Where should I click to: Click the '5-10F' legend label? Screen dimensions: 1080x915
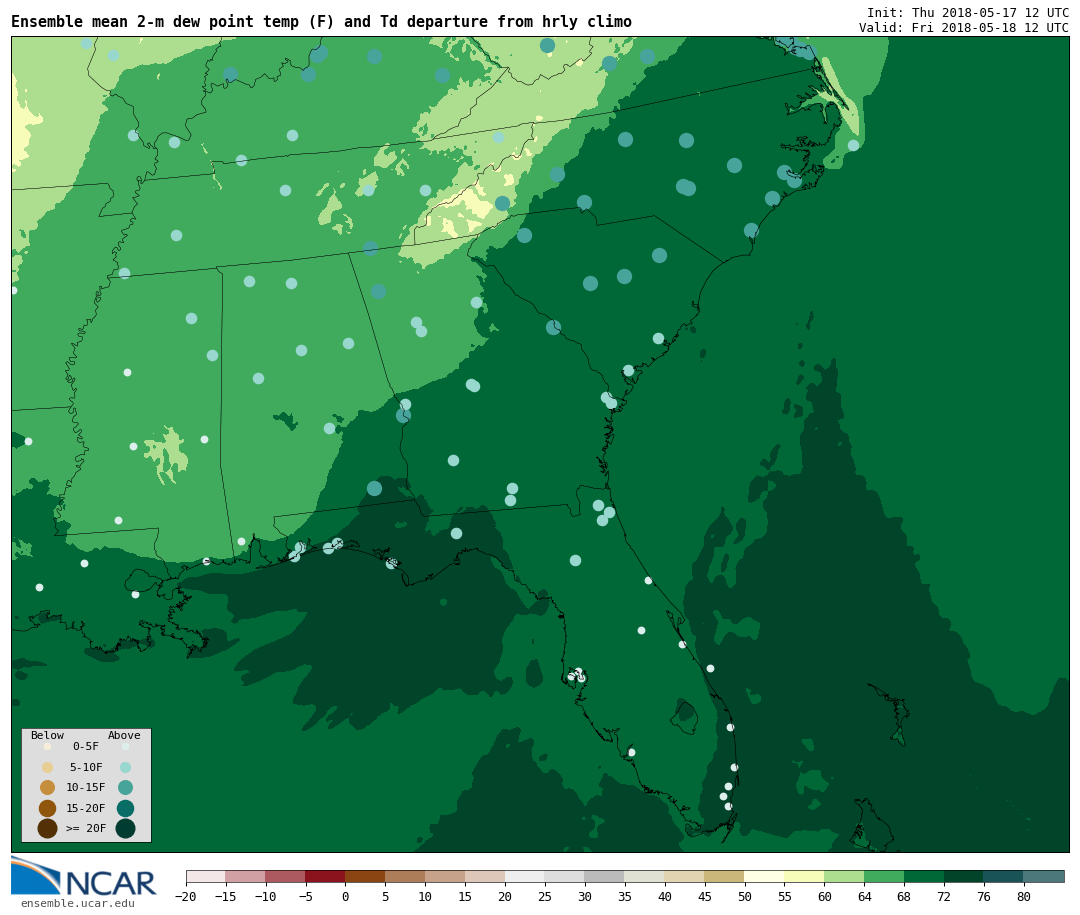86,767
